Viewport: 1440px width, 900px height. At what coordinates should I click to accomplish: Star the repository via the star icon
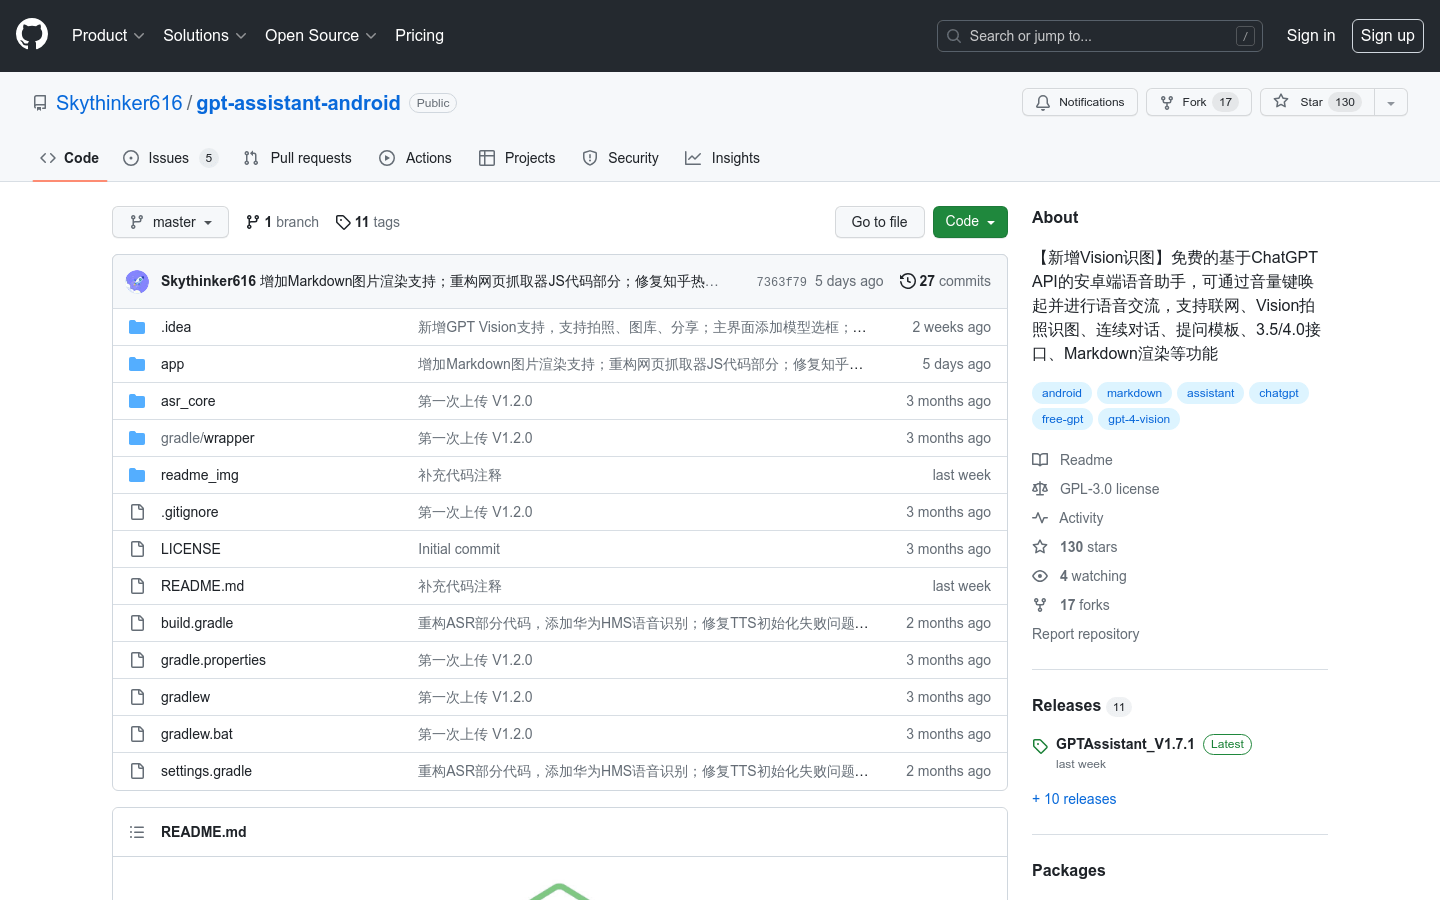pos(1281,101)
